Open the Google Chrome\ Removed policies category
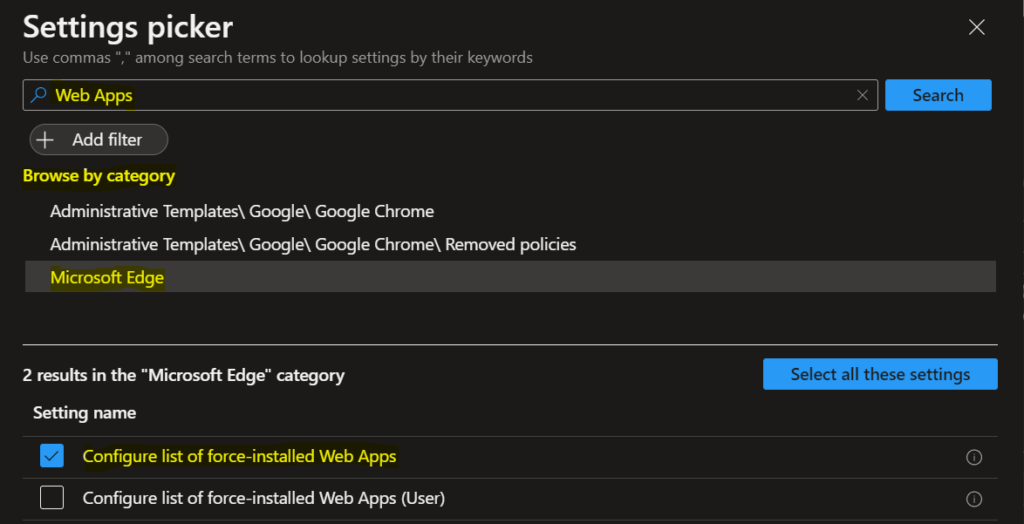The height and width of the screenshot is (524, 1024). 313,244
